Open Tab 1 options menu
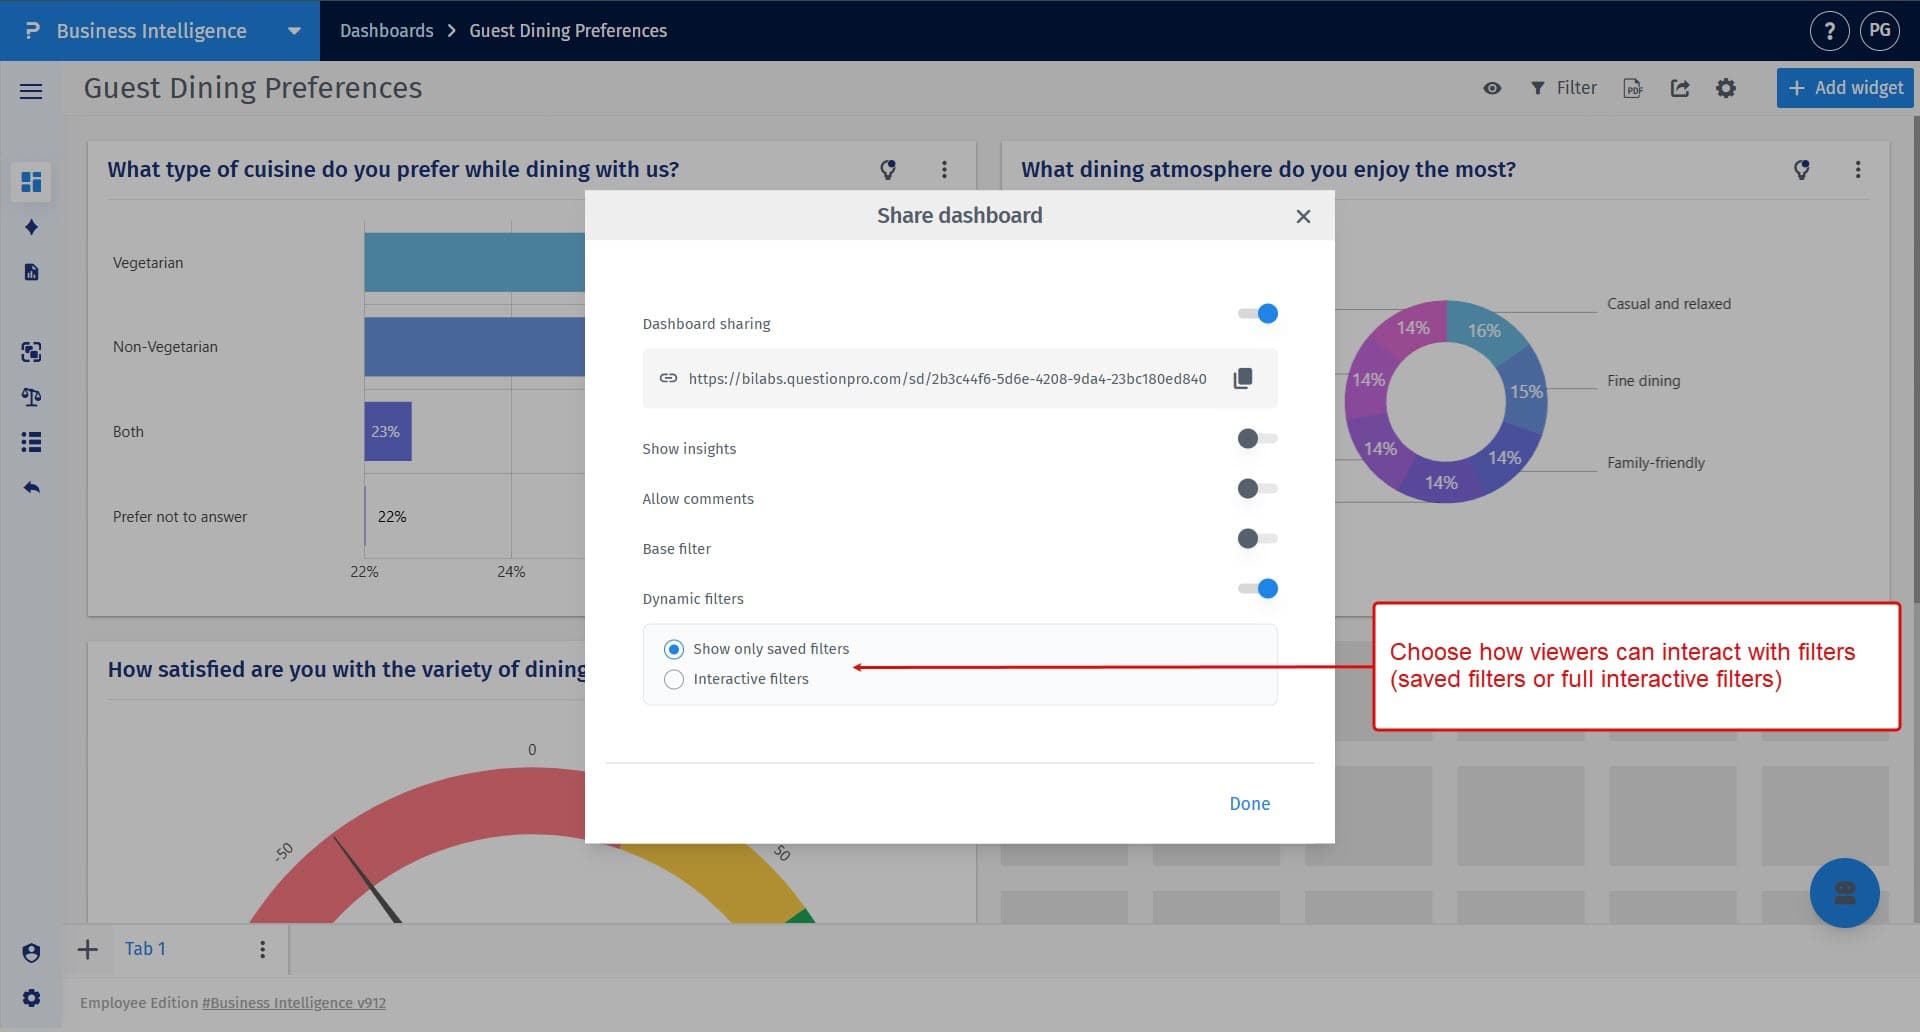 tap(262, 948)
